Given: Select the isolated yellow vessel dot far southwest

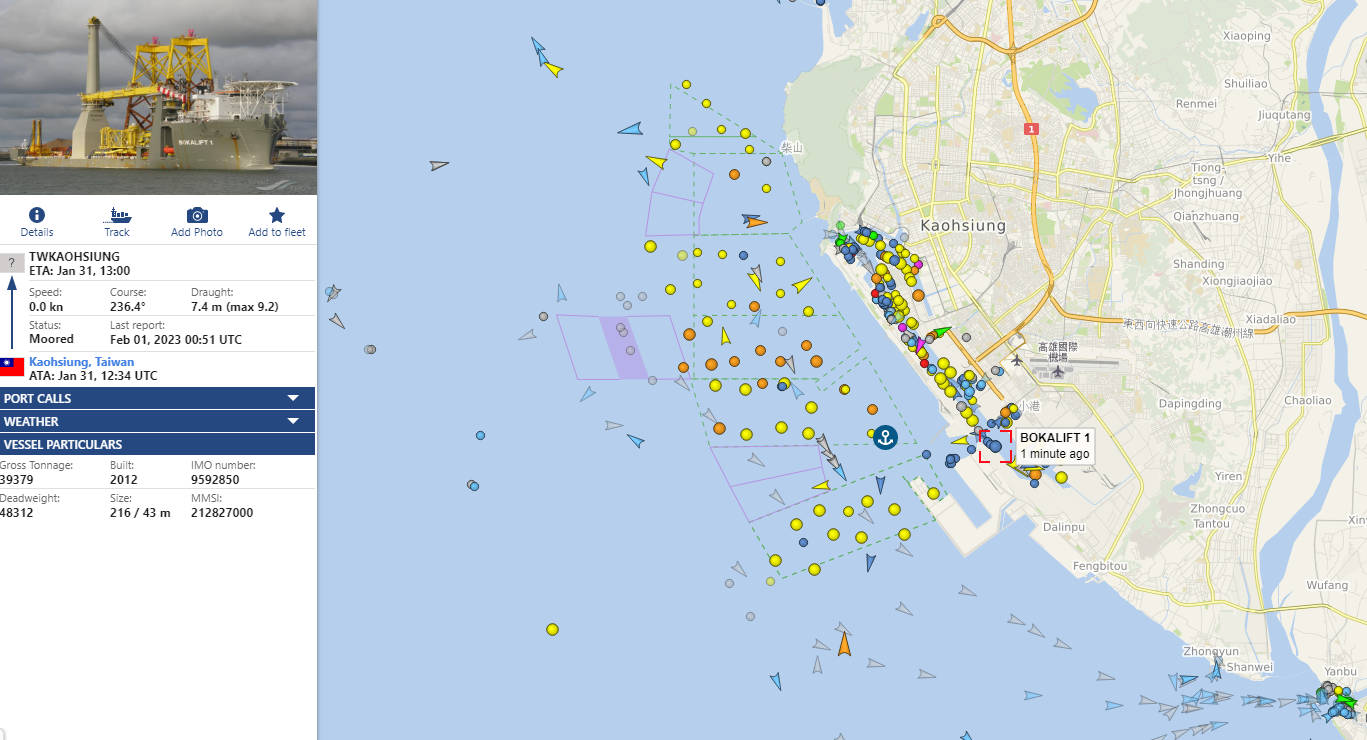Looking at the screenshot, I should (x=552, y=629).
